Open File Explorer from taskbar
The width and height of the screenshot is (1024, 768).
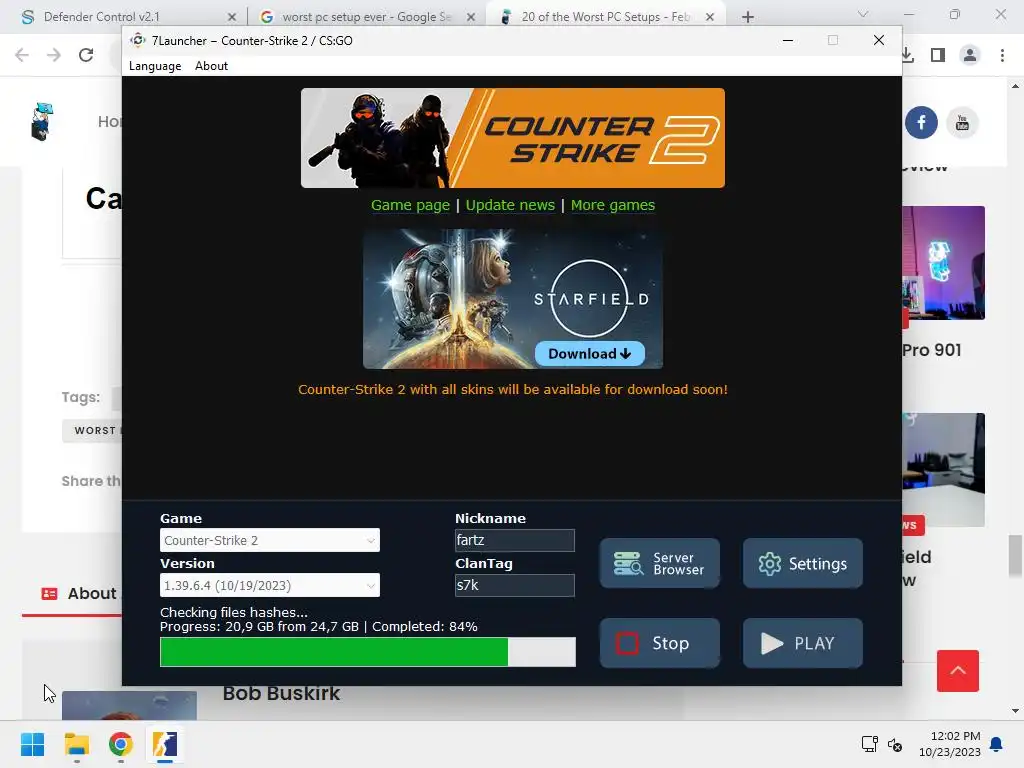[x=76, y=744]
